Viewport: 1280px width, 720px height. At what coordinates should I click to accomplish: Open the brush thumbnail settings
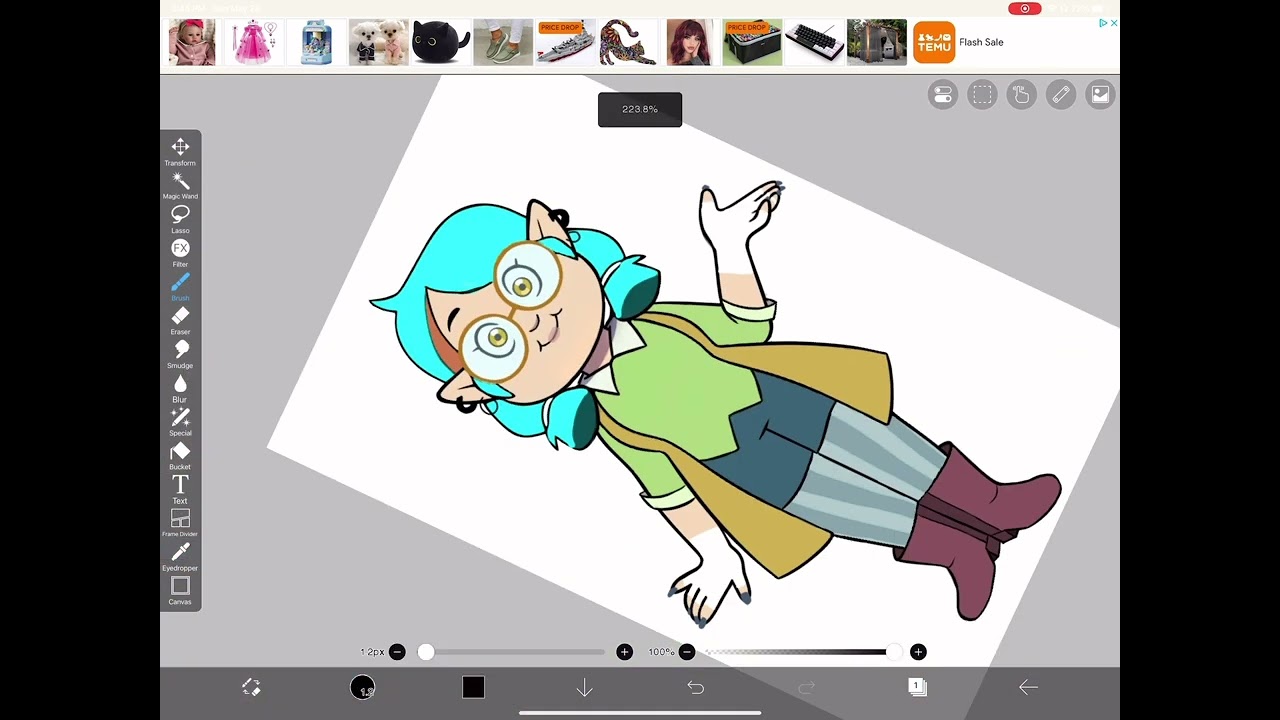(362, 687)
